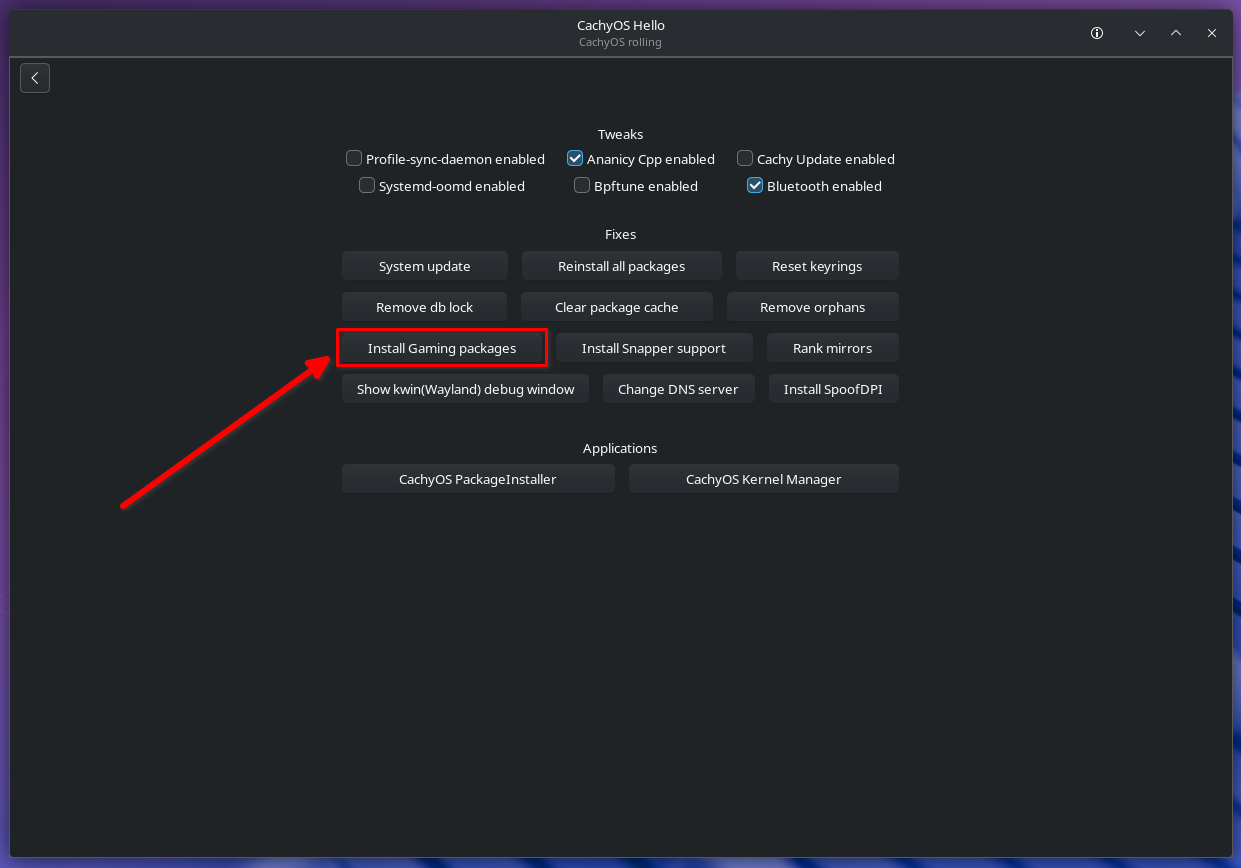Enable the Cachy Update tweak
The image size is (1241, 868).
point(745,158)
